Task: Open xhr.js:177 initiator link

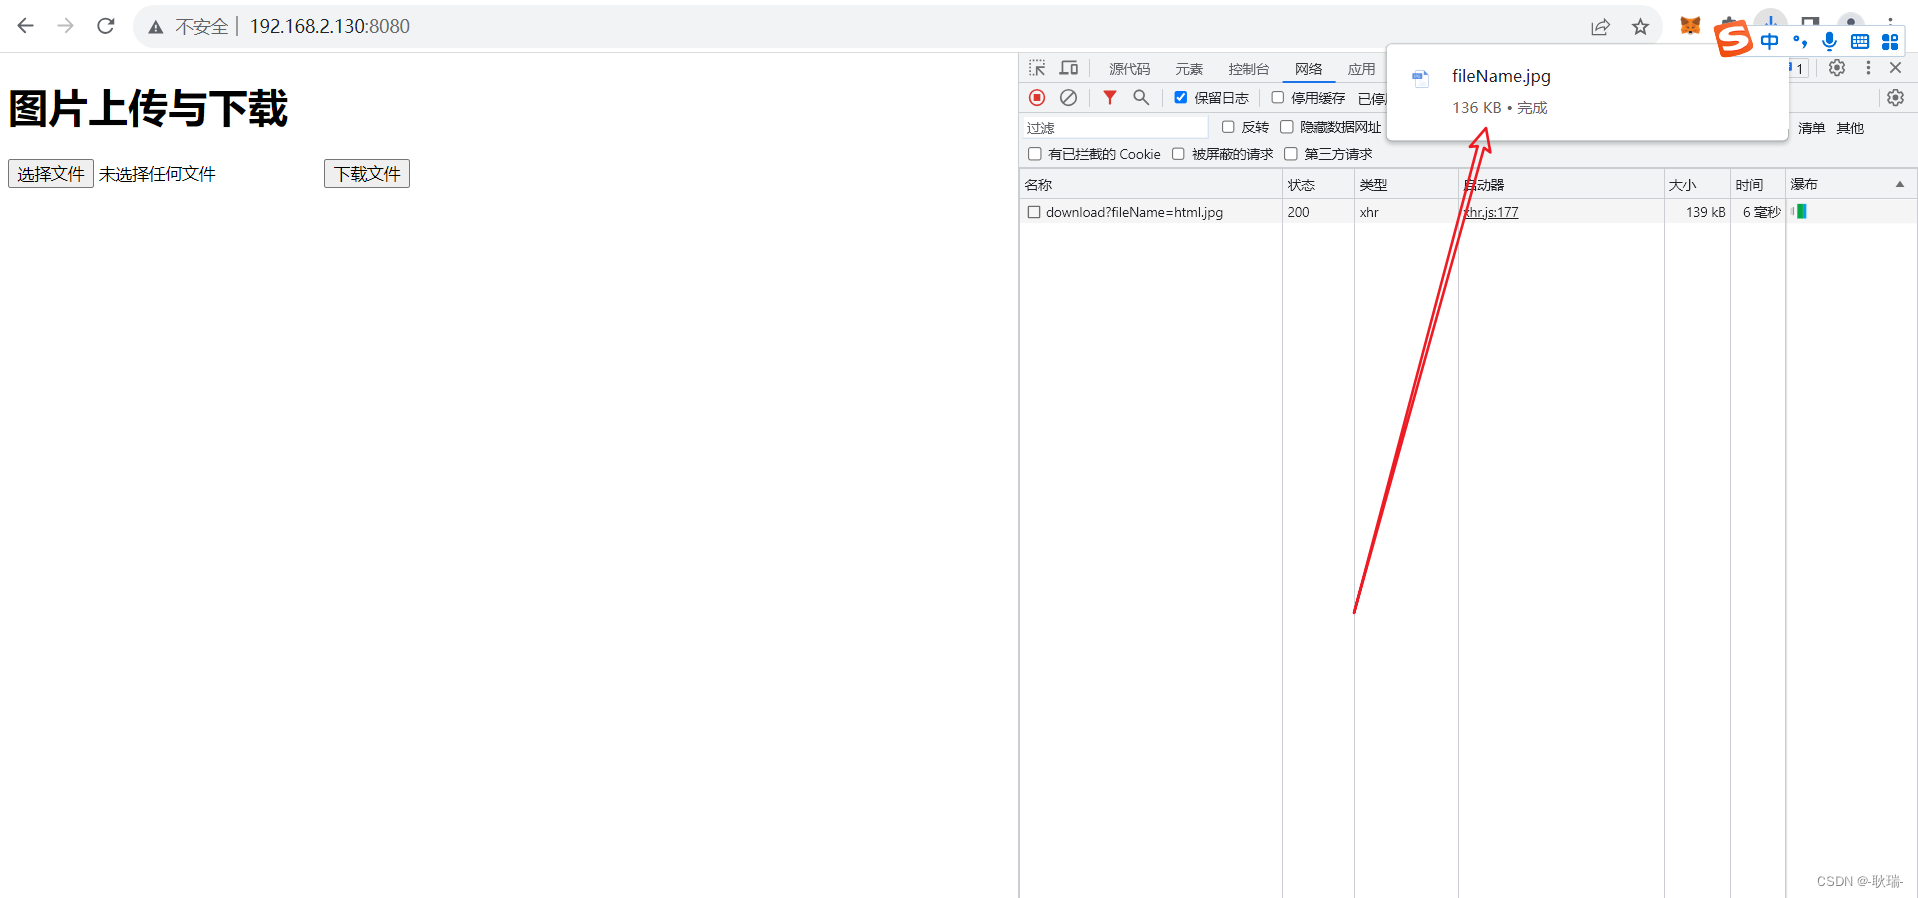Action: (x=1491, y=212)
